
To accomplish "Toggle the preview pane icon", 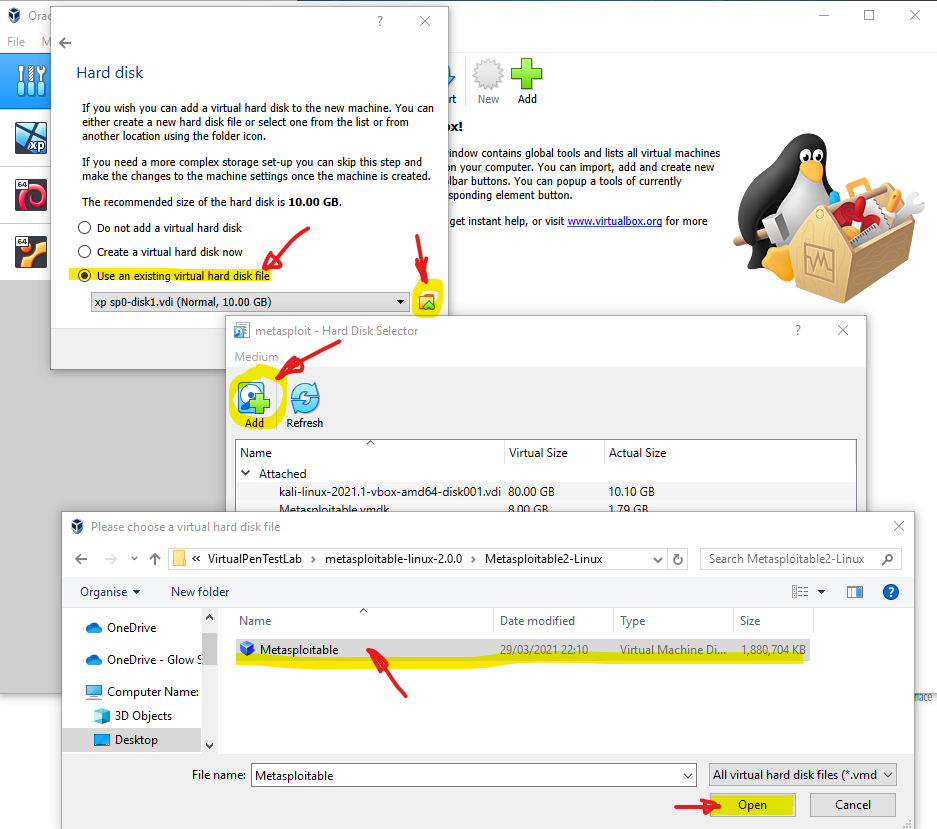I will [x=855, y=592].
